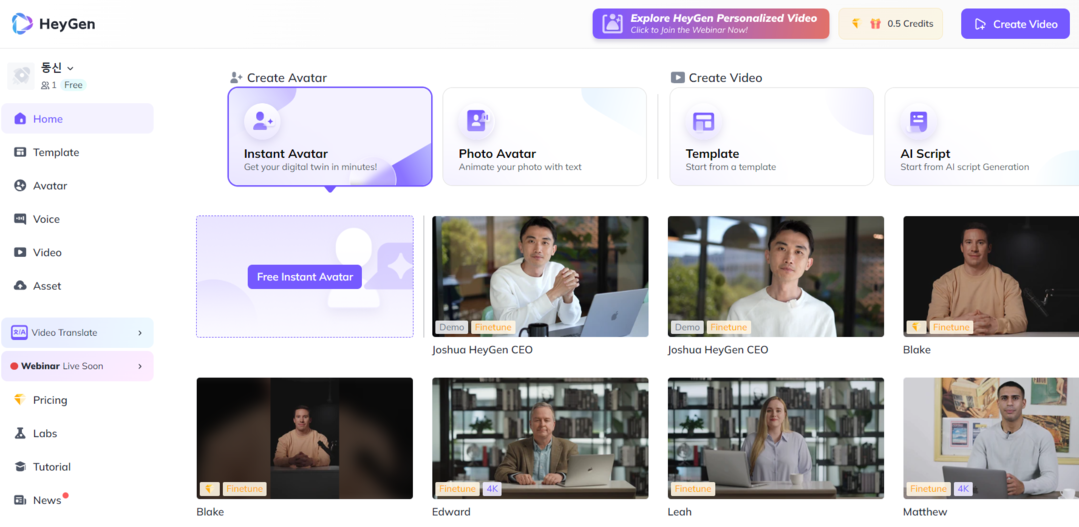The height and width of the screenshot is (527, 1079).
Task: Click the Finetune badge on Leah
Action: [x=693, y=489]
